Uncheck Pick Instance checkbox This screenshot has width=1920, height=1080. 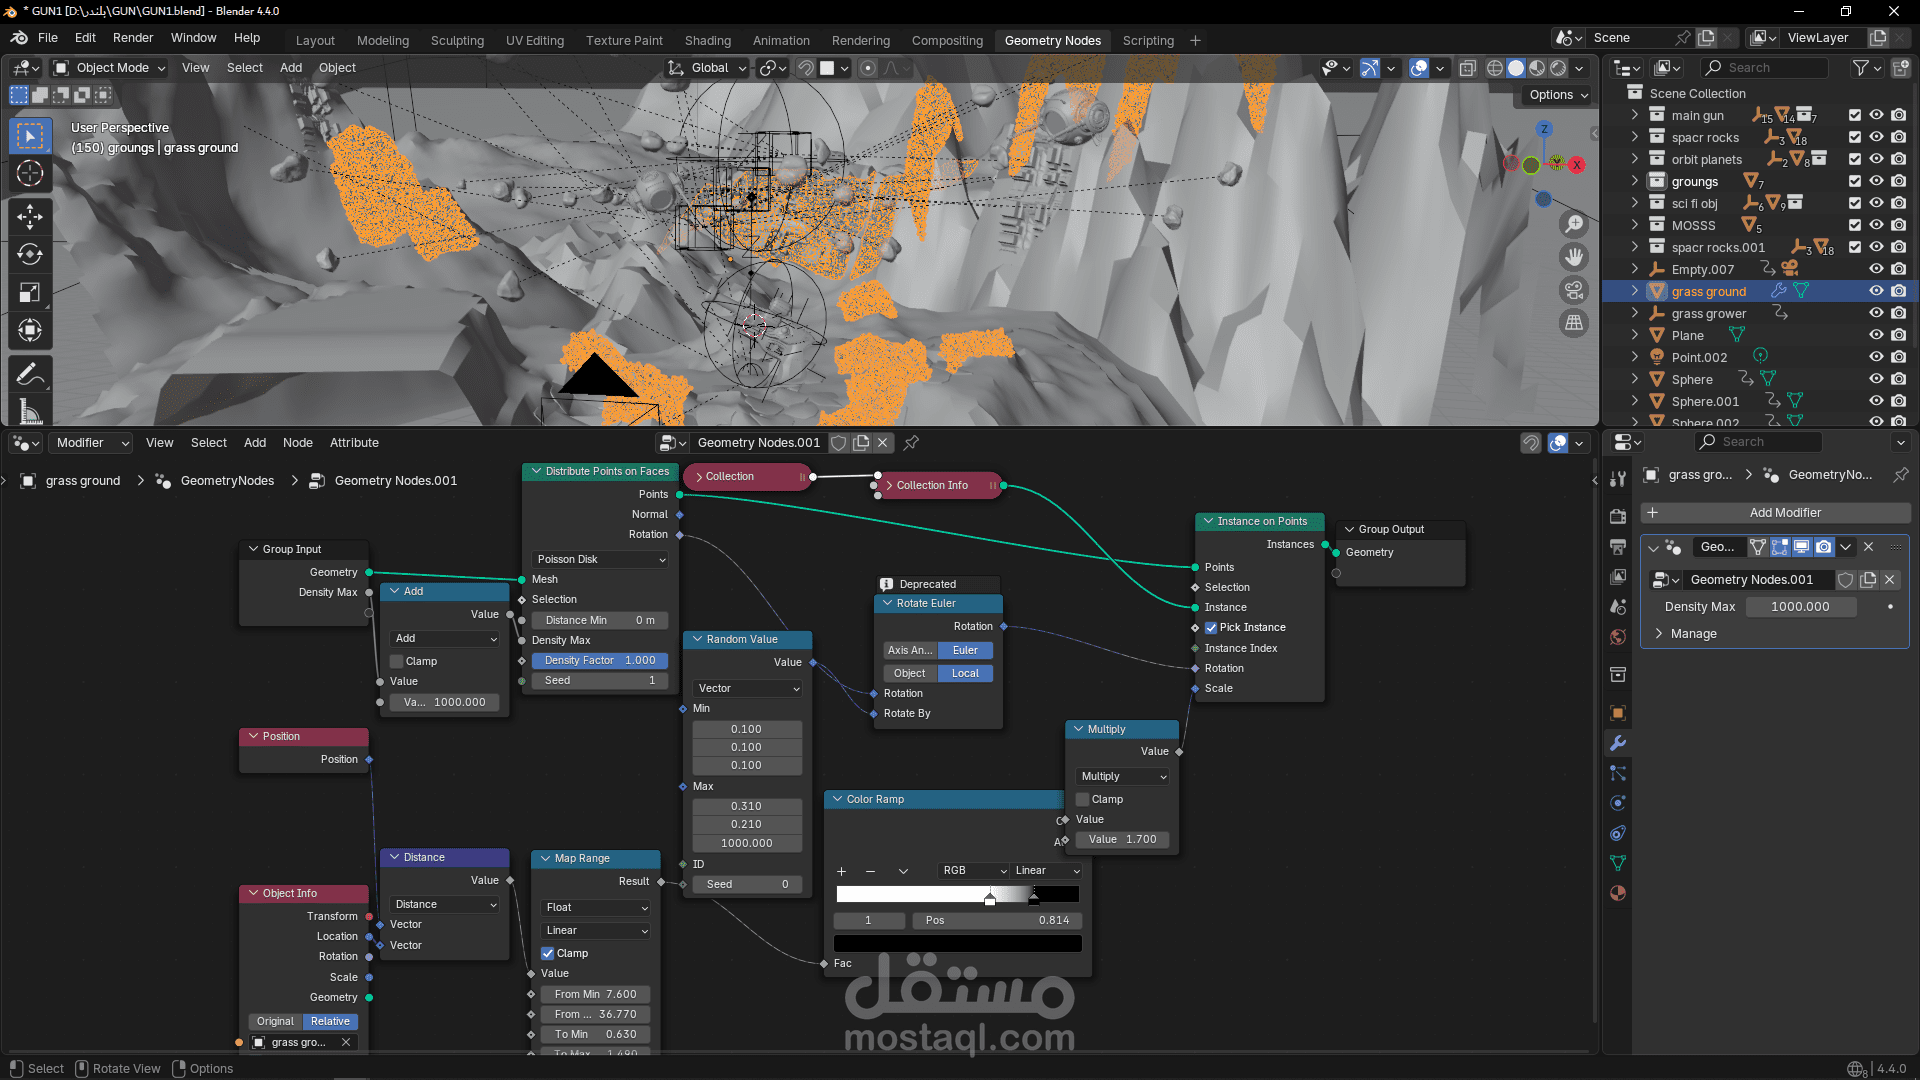pyautogui.click(x=1211, y=628)
